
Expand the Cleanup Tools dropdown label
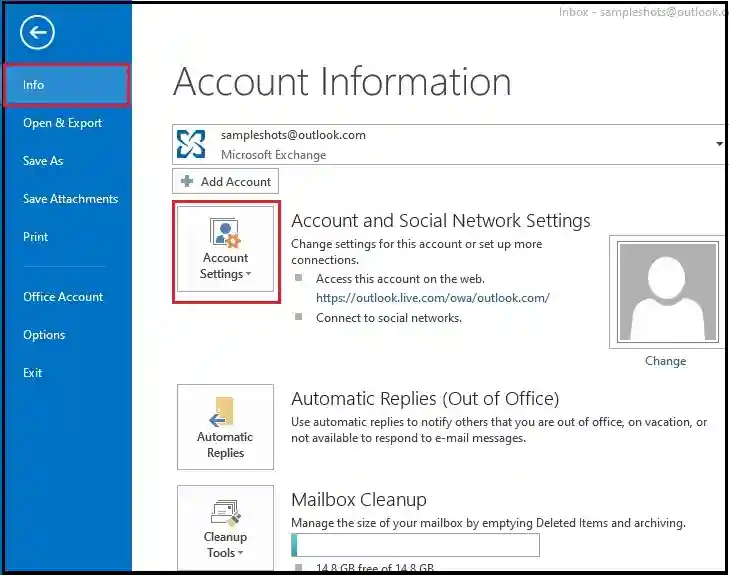[225, 544]
